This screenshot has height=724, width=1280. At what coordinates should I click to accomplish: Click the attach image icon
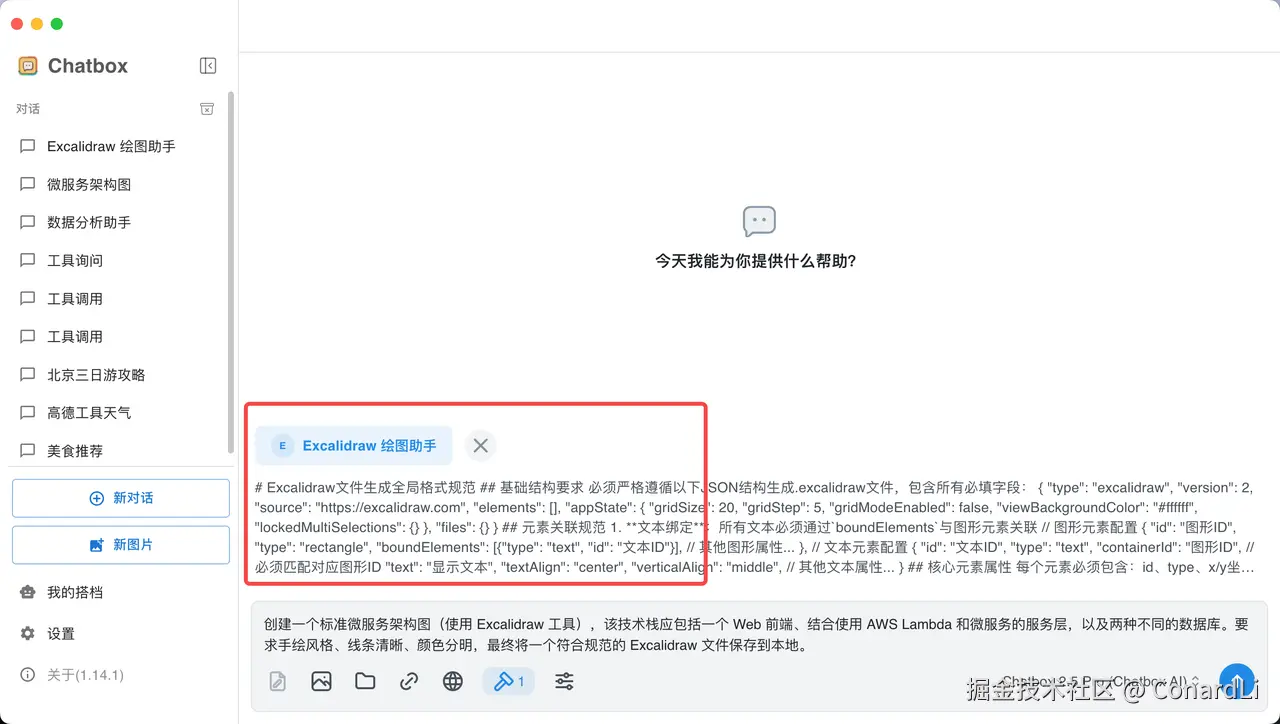pyautogui.click(x=321, y=682)
